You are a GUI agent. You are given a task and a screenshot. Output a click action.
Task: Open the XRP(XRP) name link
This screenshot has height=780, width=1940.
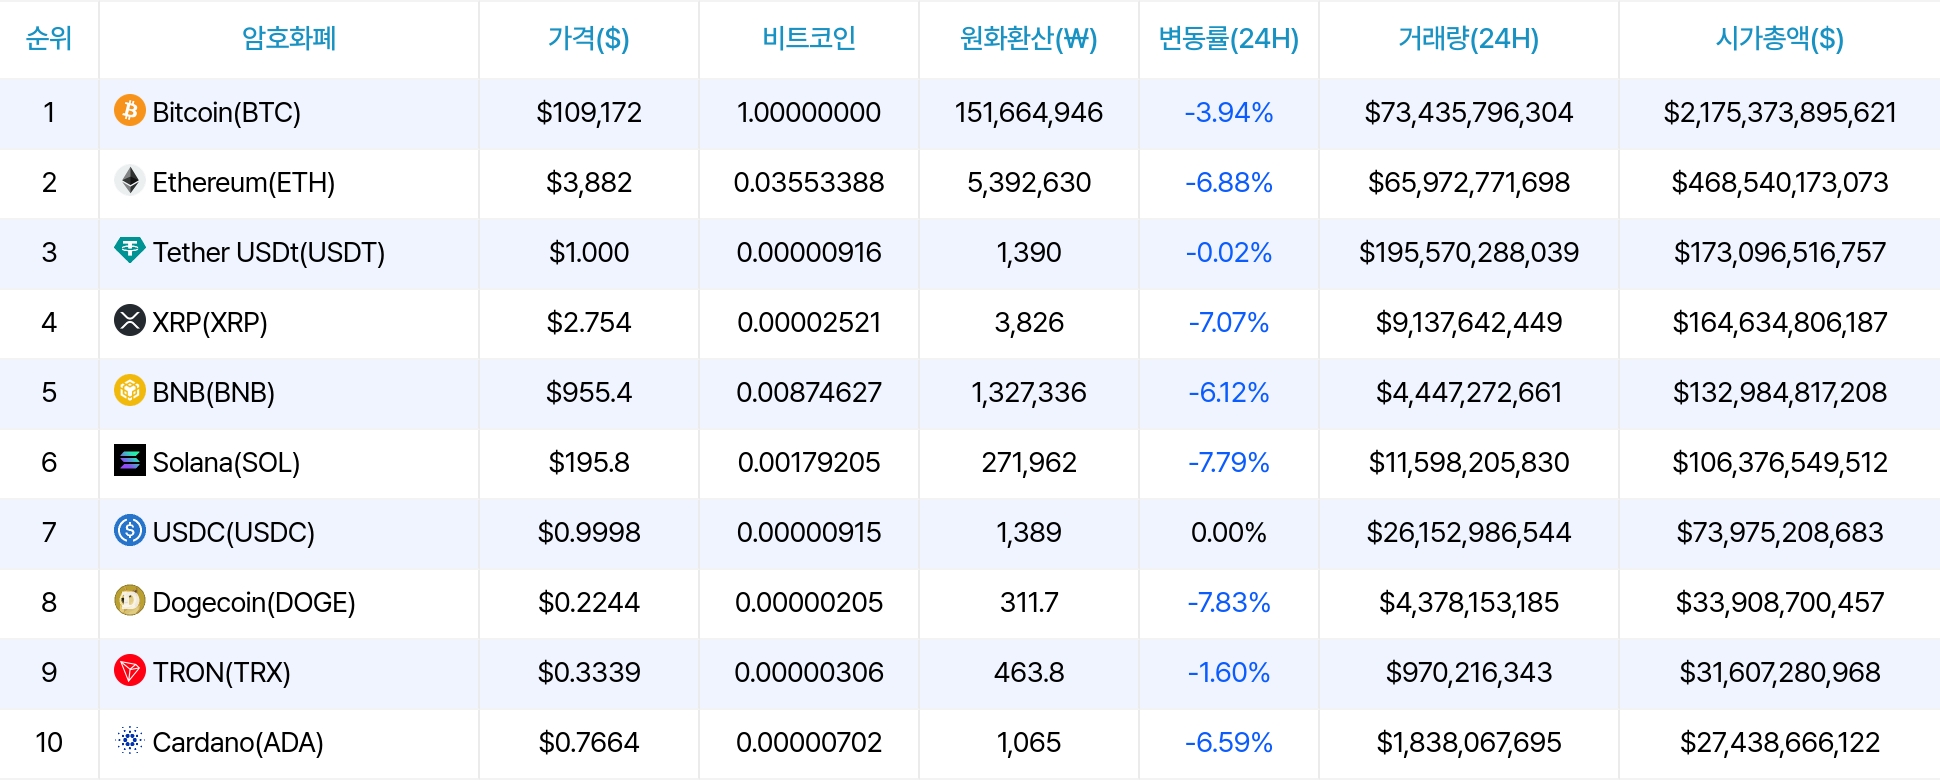pos(210,322)
